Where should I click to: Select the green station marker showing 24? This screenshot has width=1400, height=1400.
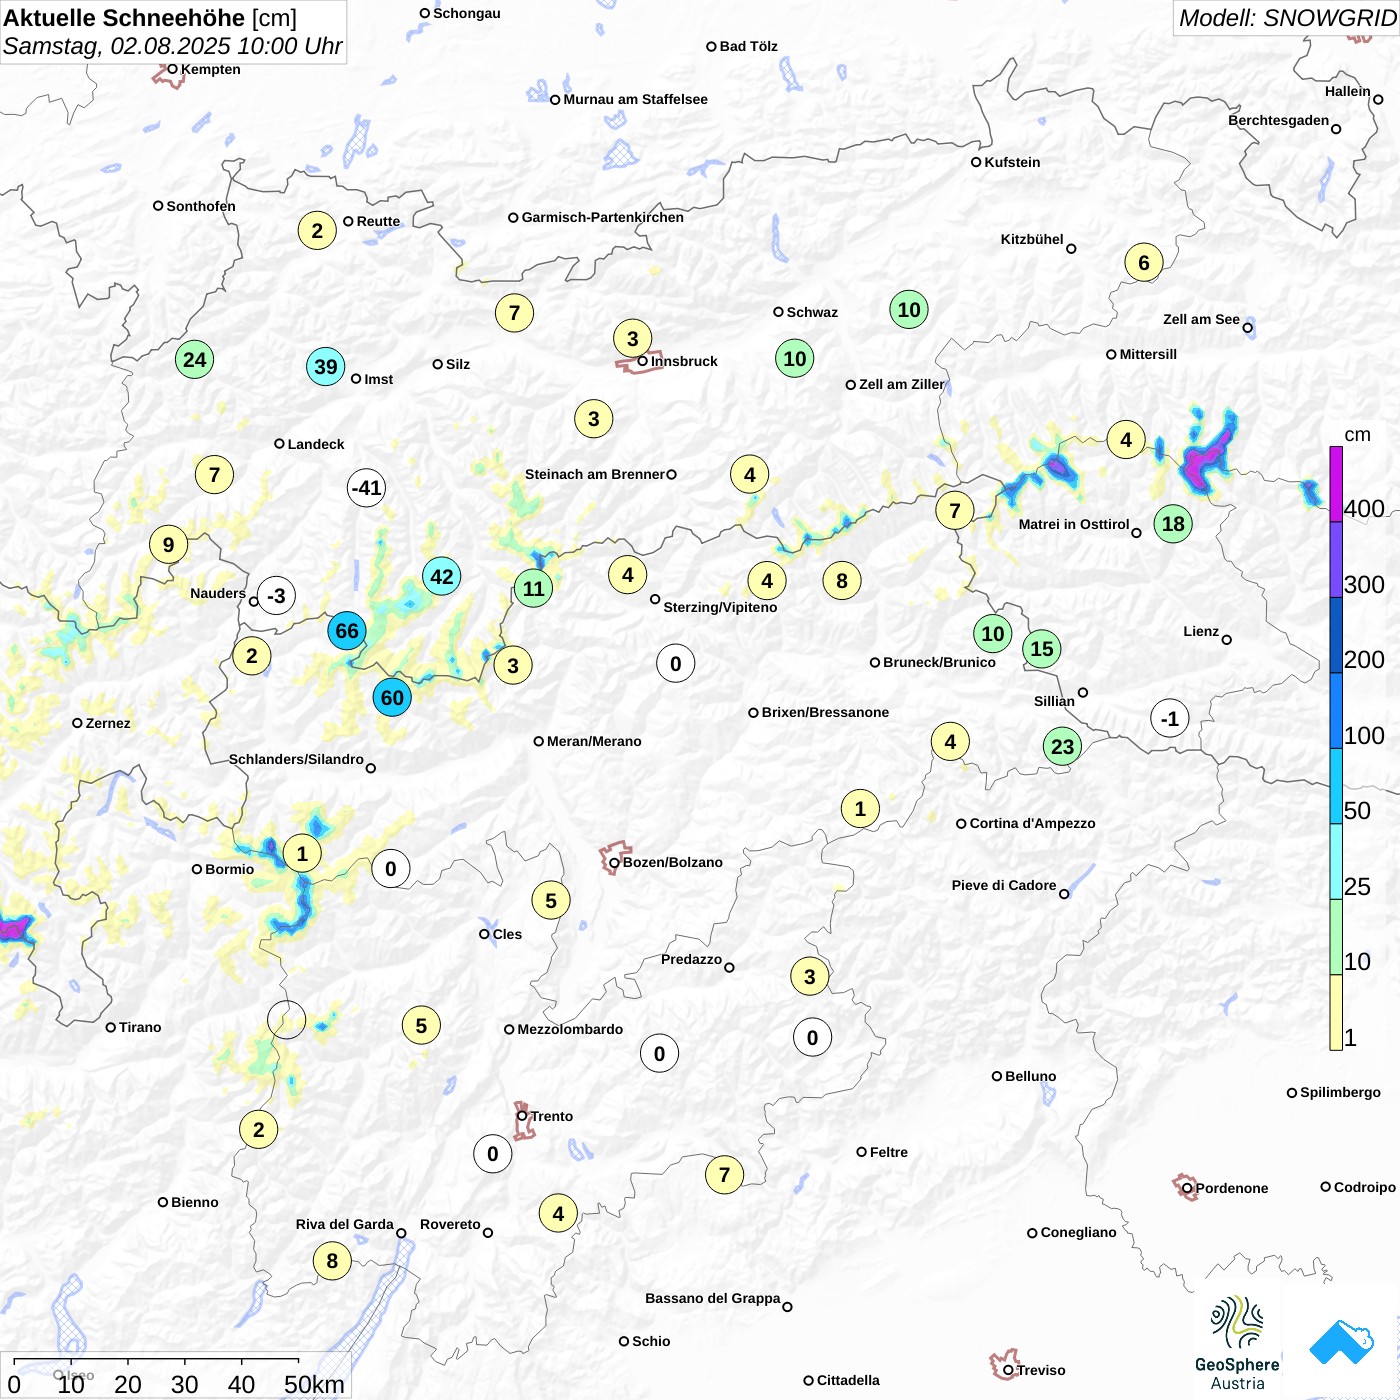pyautogui.click(x=195, y=360)
